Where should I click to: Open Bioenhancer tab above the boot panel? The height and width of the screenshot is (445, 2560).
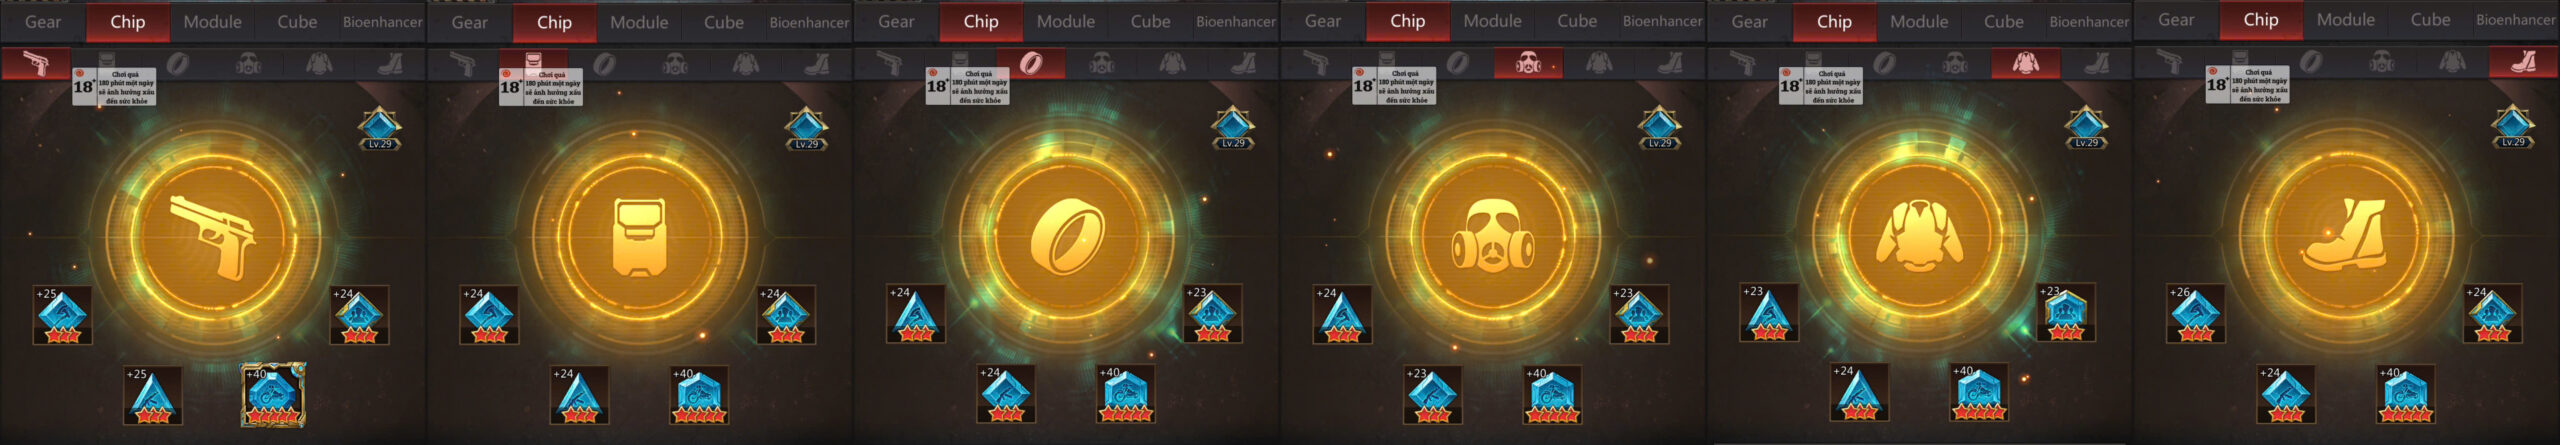(2516, 20)
